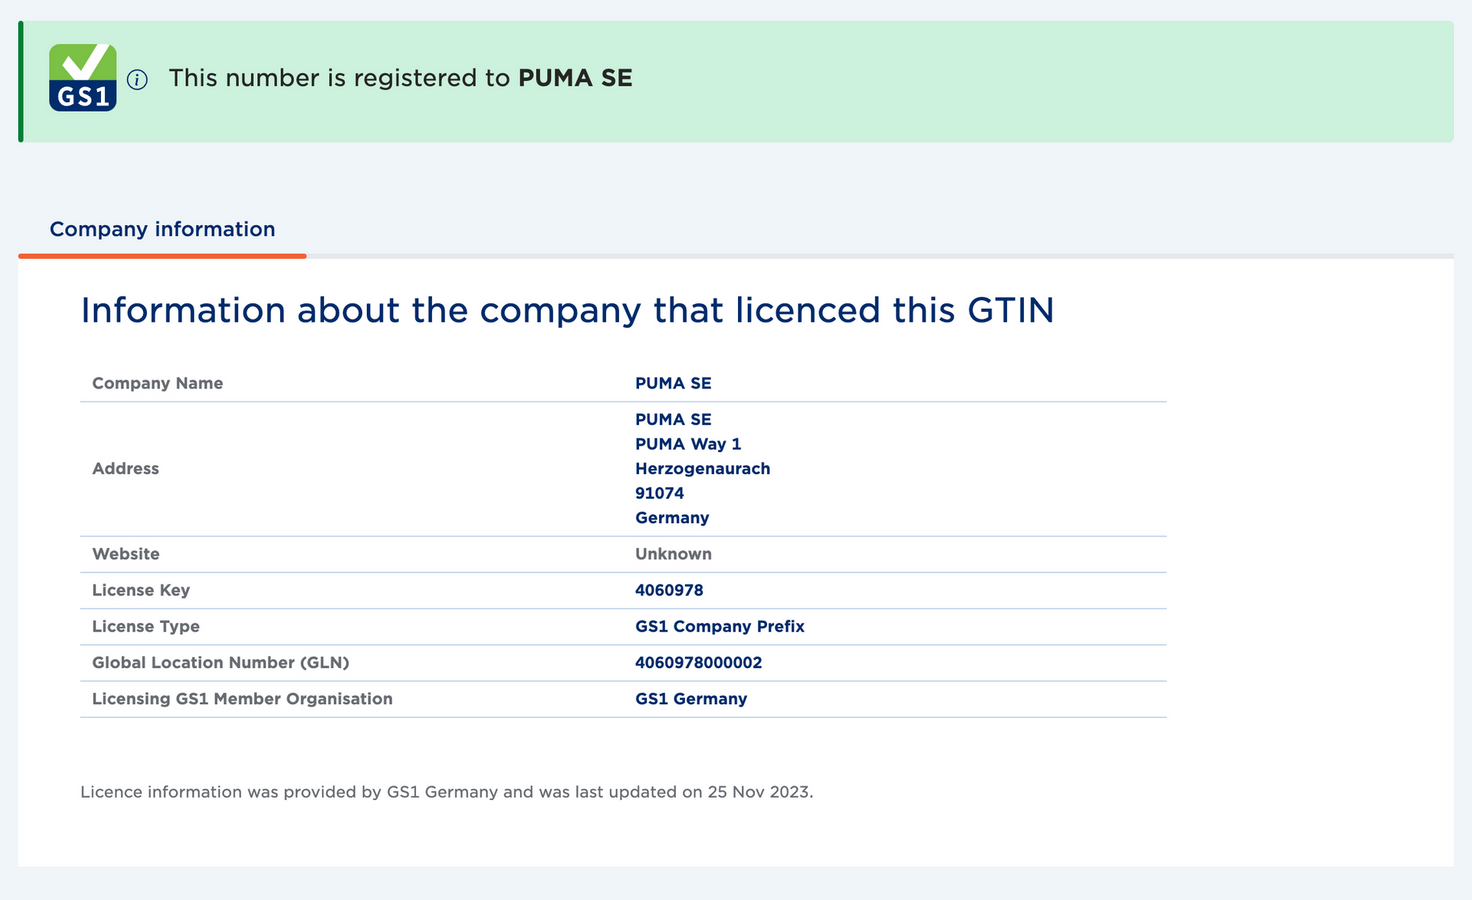Click the Address row label
This screenshot has width=1472, height=900.
point(125,468)
